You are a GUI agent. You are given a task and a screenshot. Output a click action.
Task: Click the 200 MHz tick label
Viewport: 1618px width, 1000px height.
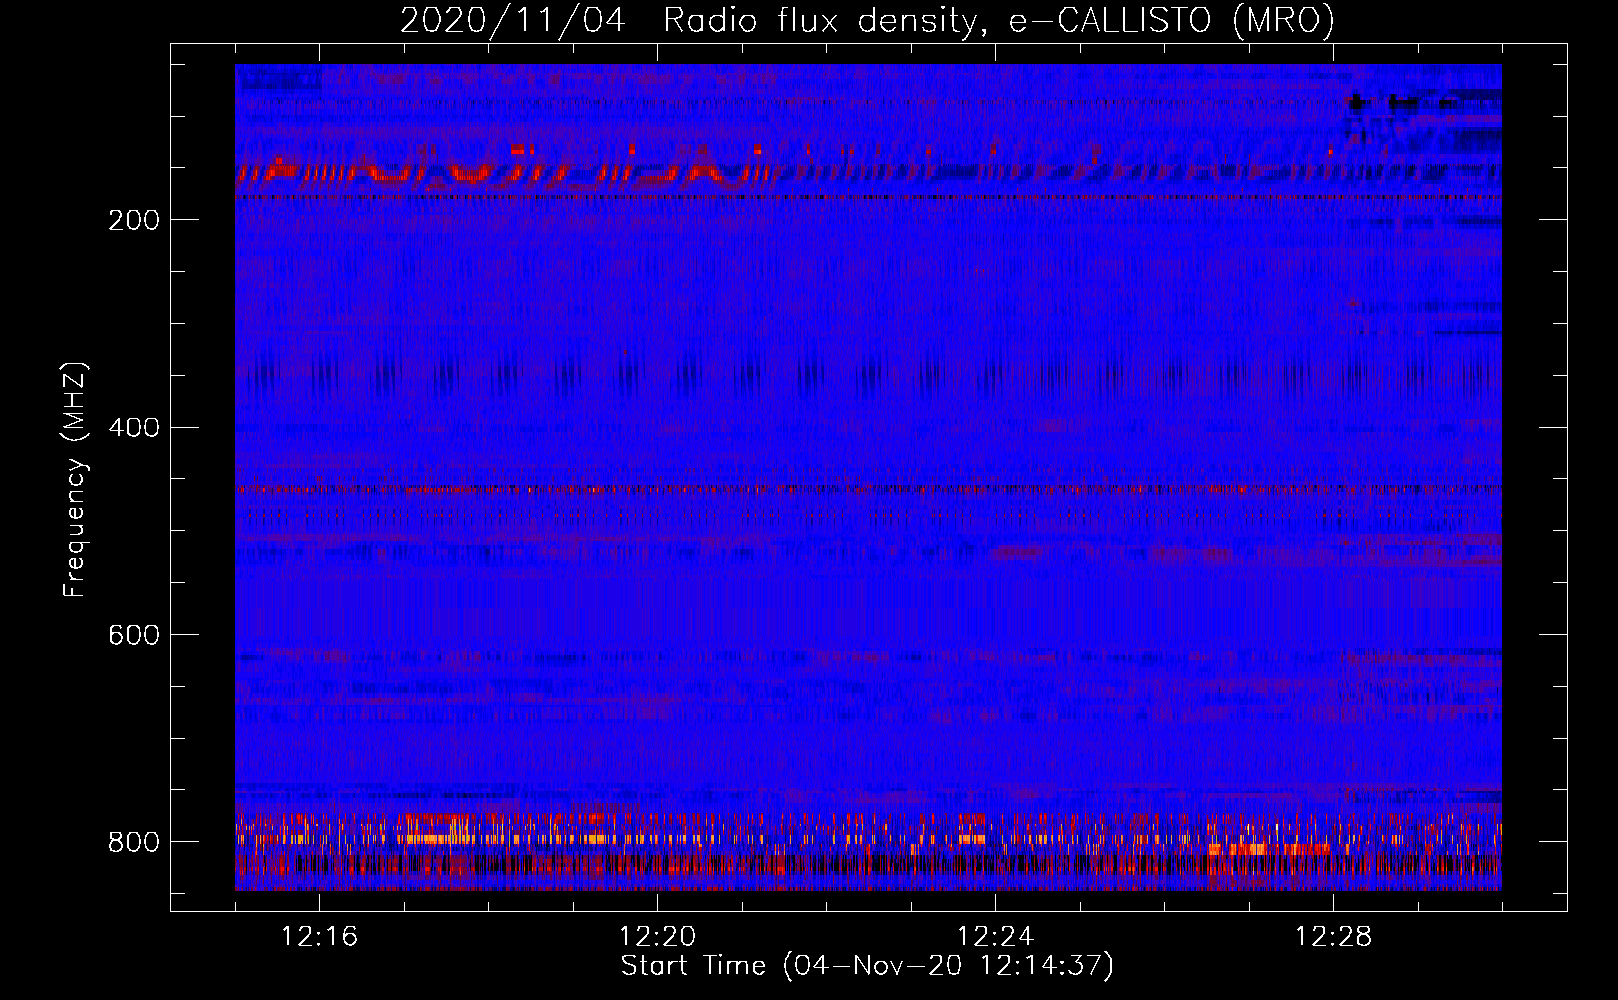pyautogui.click(x=133, y=220)
